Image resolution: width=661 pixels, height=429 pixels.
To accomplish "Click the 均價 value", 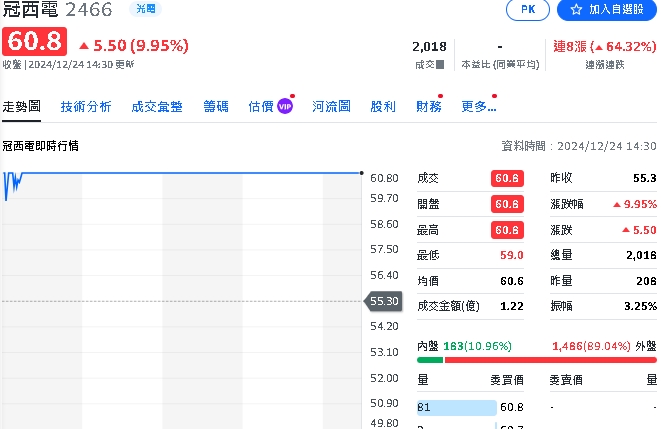I will pyautogui.click(x=511, y=281).
